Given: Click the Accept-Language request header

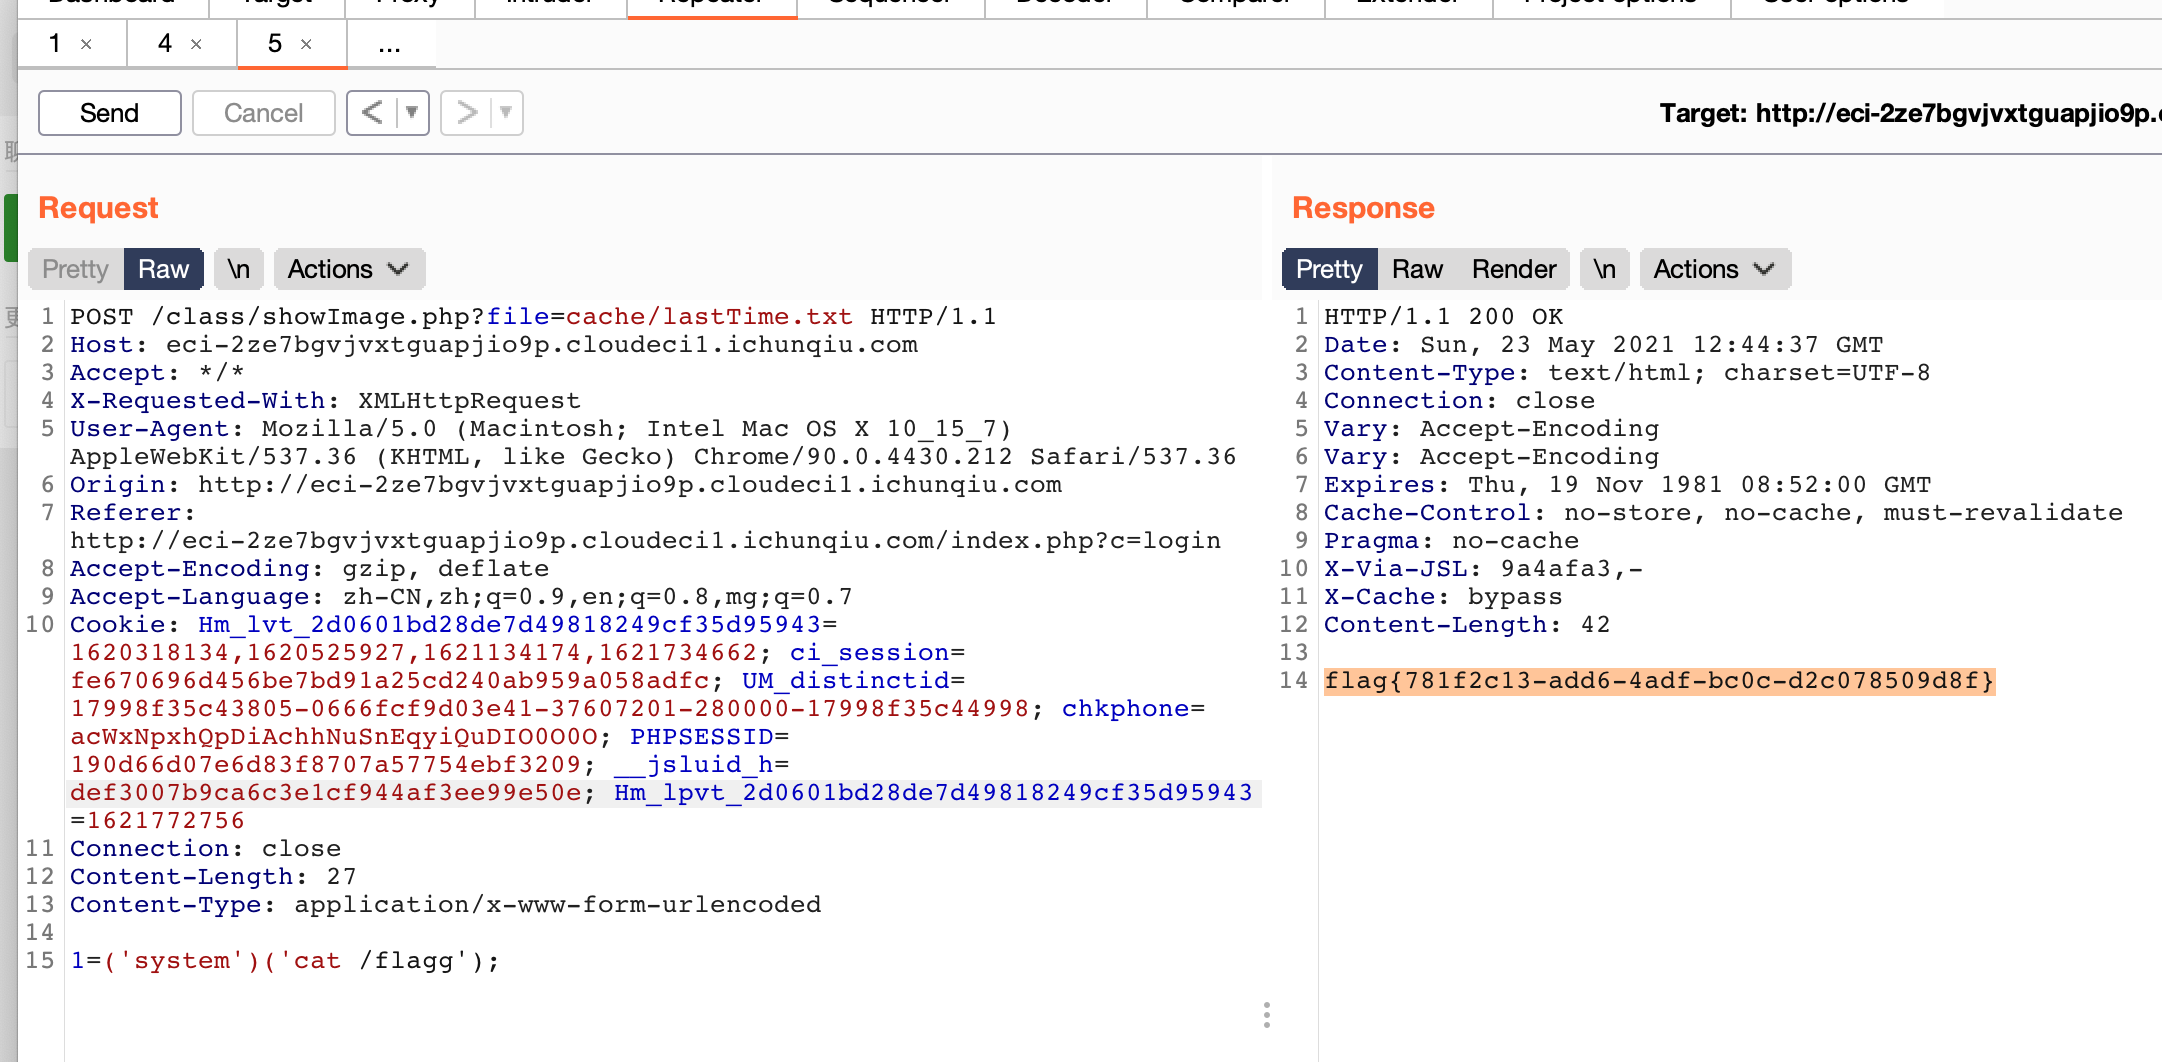Looking at the screenshot, I should click(461, 597).
